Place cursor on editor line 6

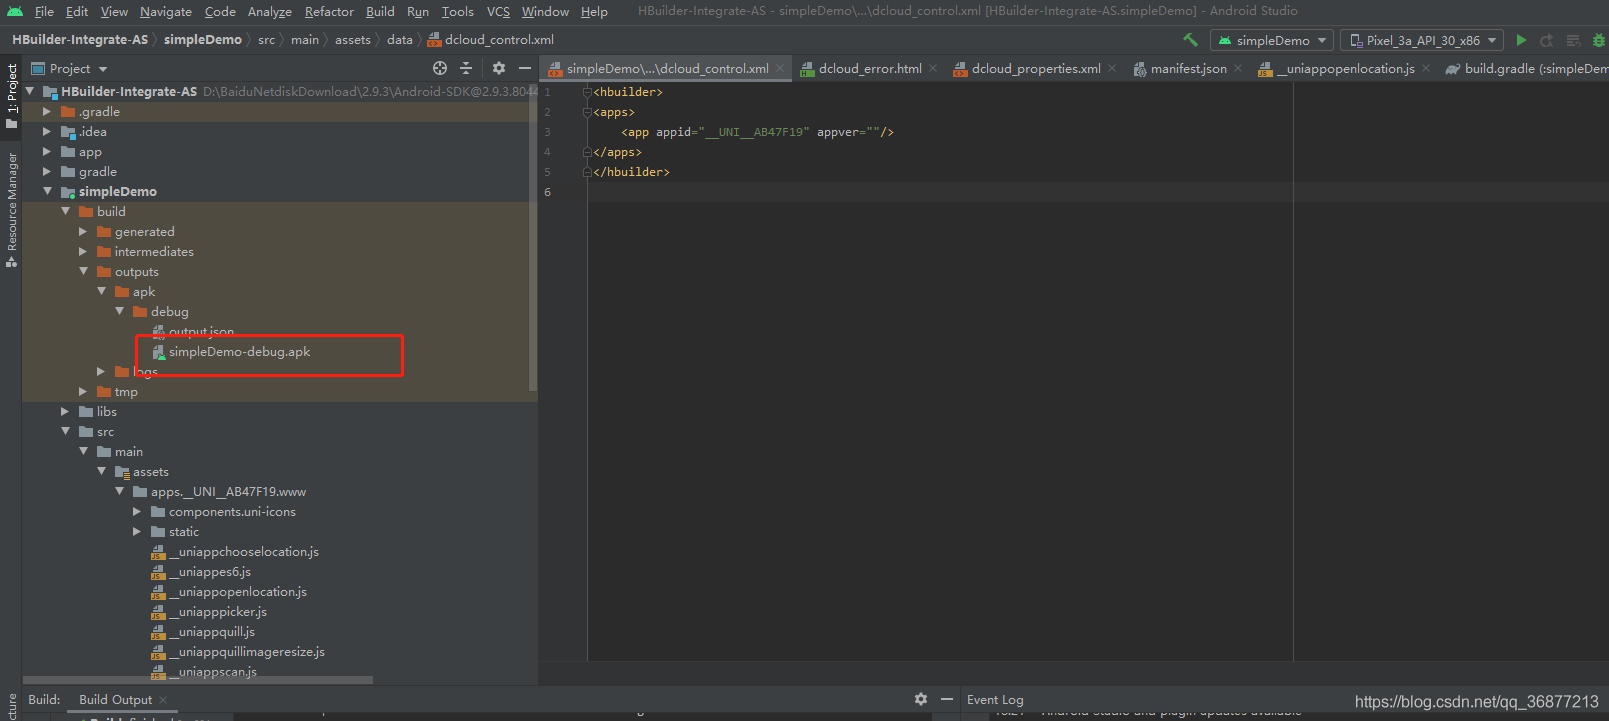pos(940,192)
